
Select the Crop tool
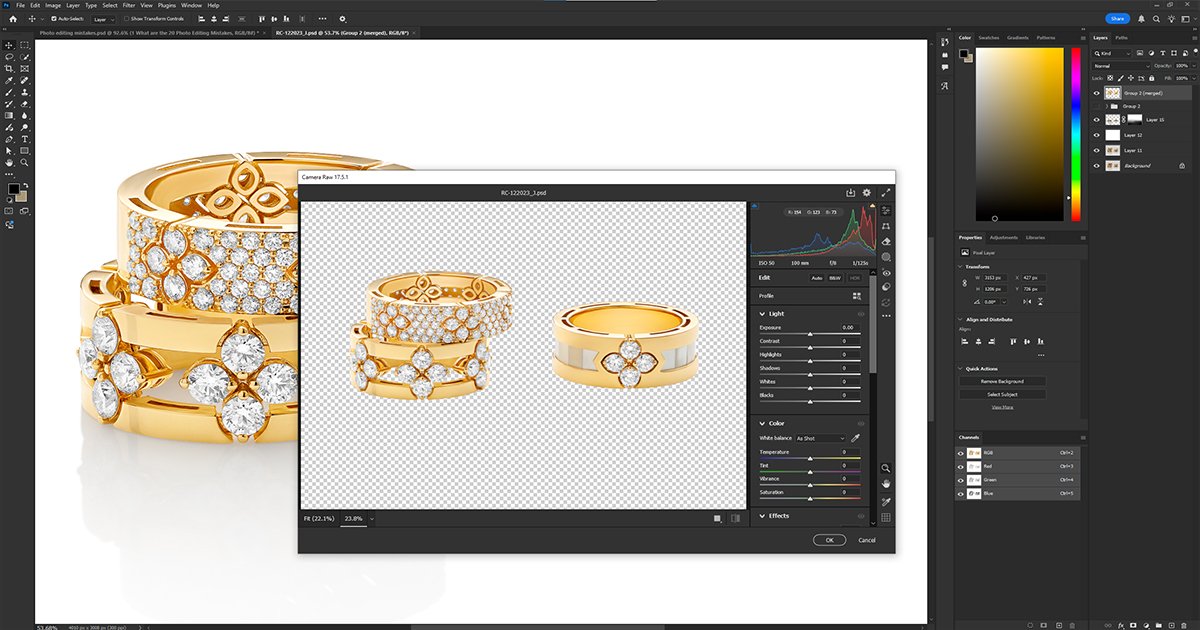click(x=9, y=69)
